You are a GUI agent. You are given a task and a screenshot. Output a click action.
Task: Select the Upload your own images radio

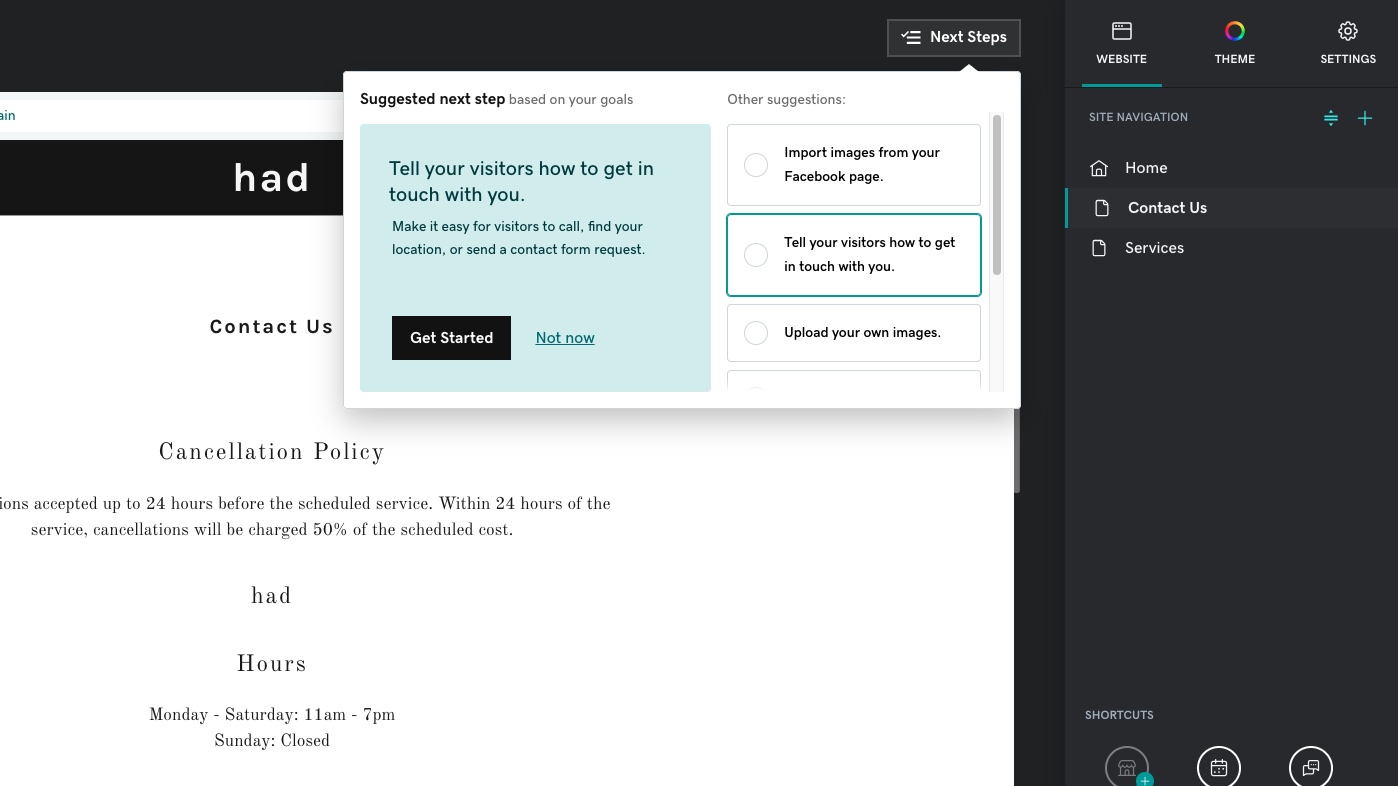756,333
